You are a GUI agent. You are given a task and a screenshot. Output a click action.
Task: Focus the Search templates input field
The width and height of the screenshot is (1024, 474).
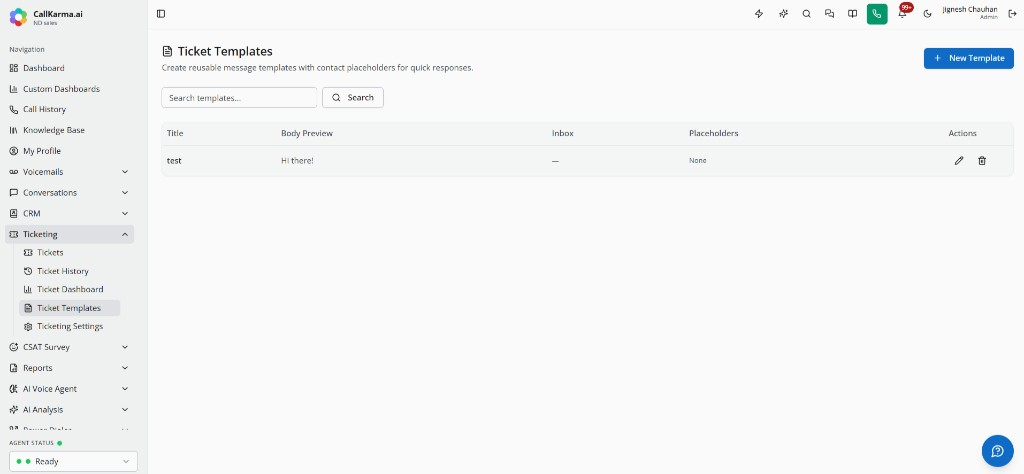(239, 97)
